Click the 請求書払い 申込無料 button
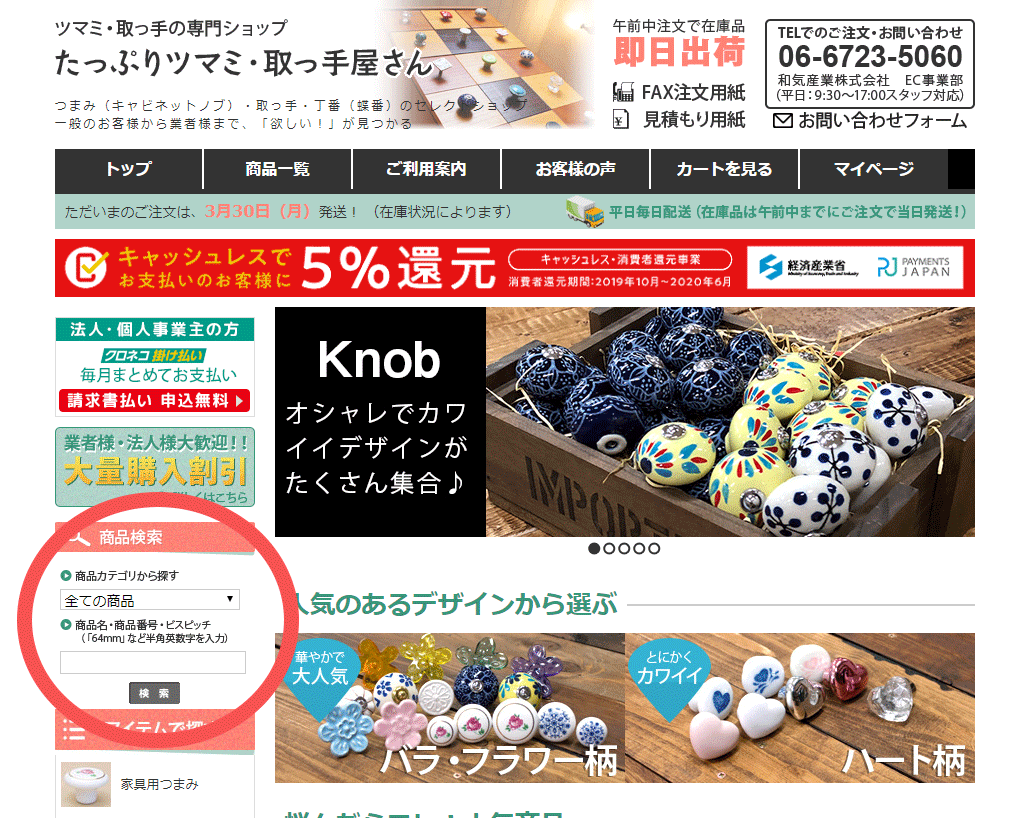This screenshot has height=818, width=1027. pos(155,400)
